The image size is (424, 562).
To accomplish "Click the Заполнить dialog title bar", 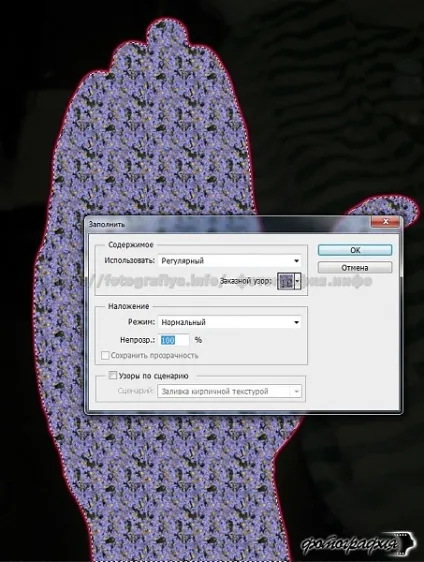I will (229, 224).
